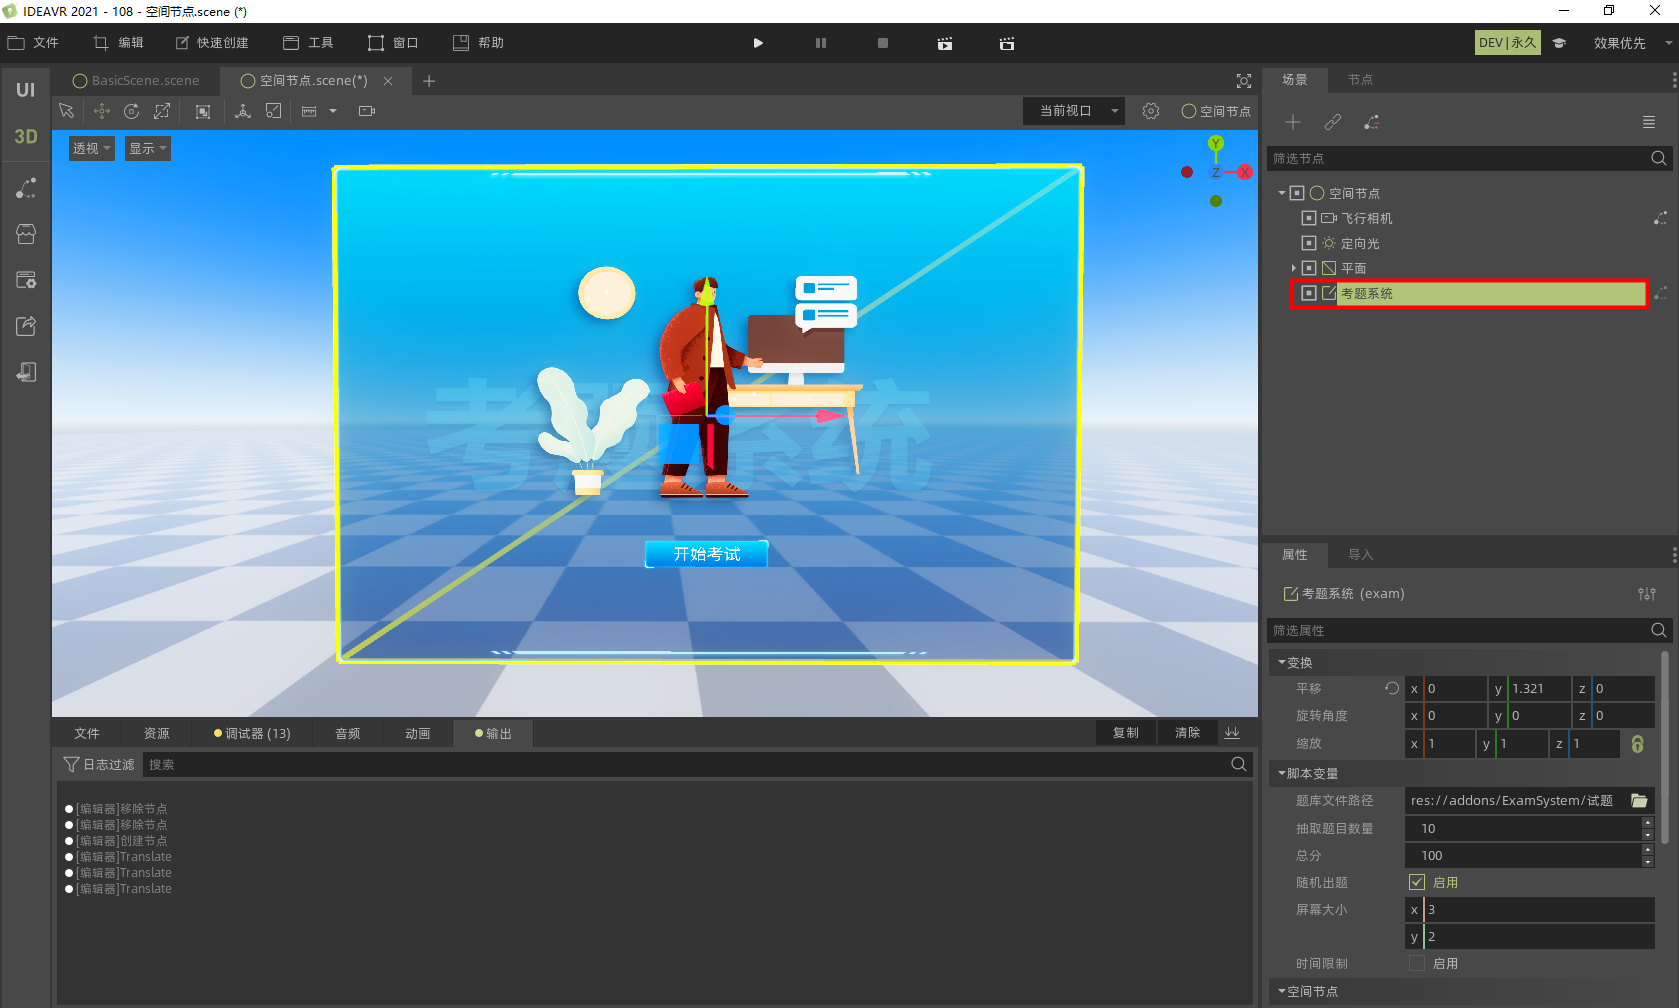Play the scene
Image resolution: width=1679 pixels, height=1008 pixels.
758,43
